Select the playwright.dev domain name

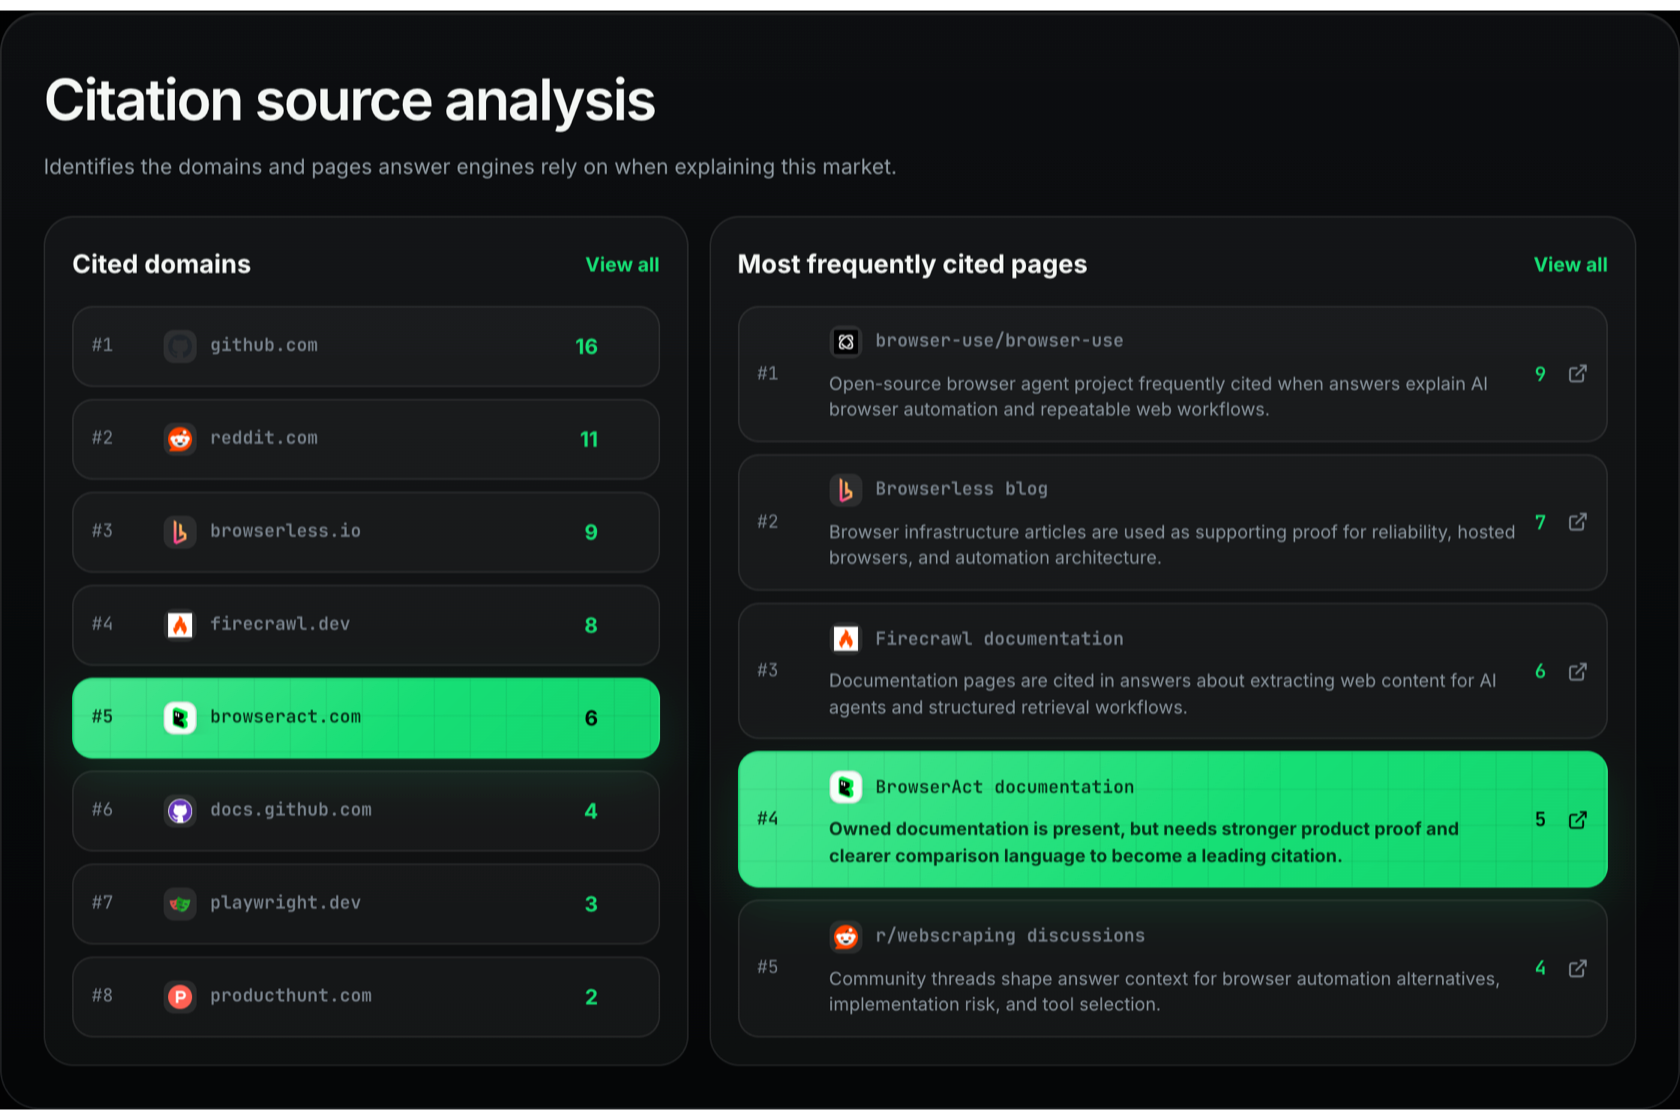click(x=285, y=903)
